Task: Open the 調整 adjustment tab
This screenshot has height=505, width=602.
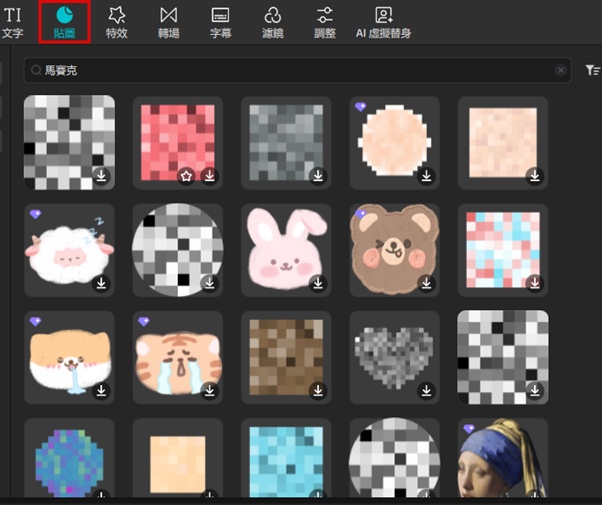Action: click(x=325, y=21)
